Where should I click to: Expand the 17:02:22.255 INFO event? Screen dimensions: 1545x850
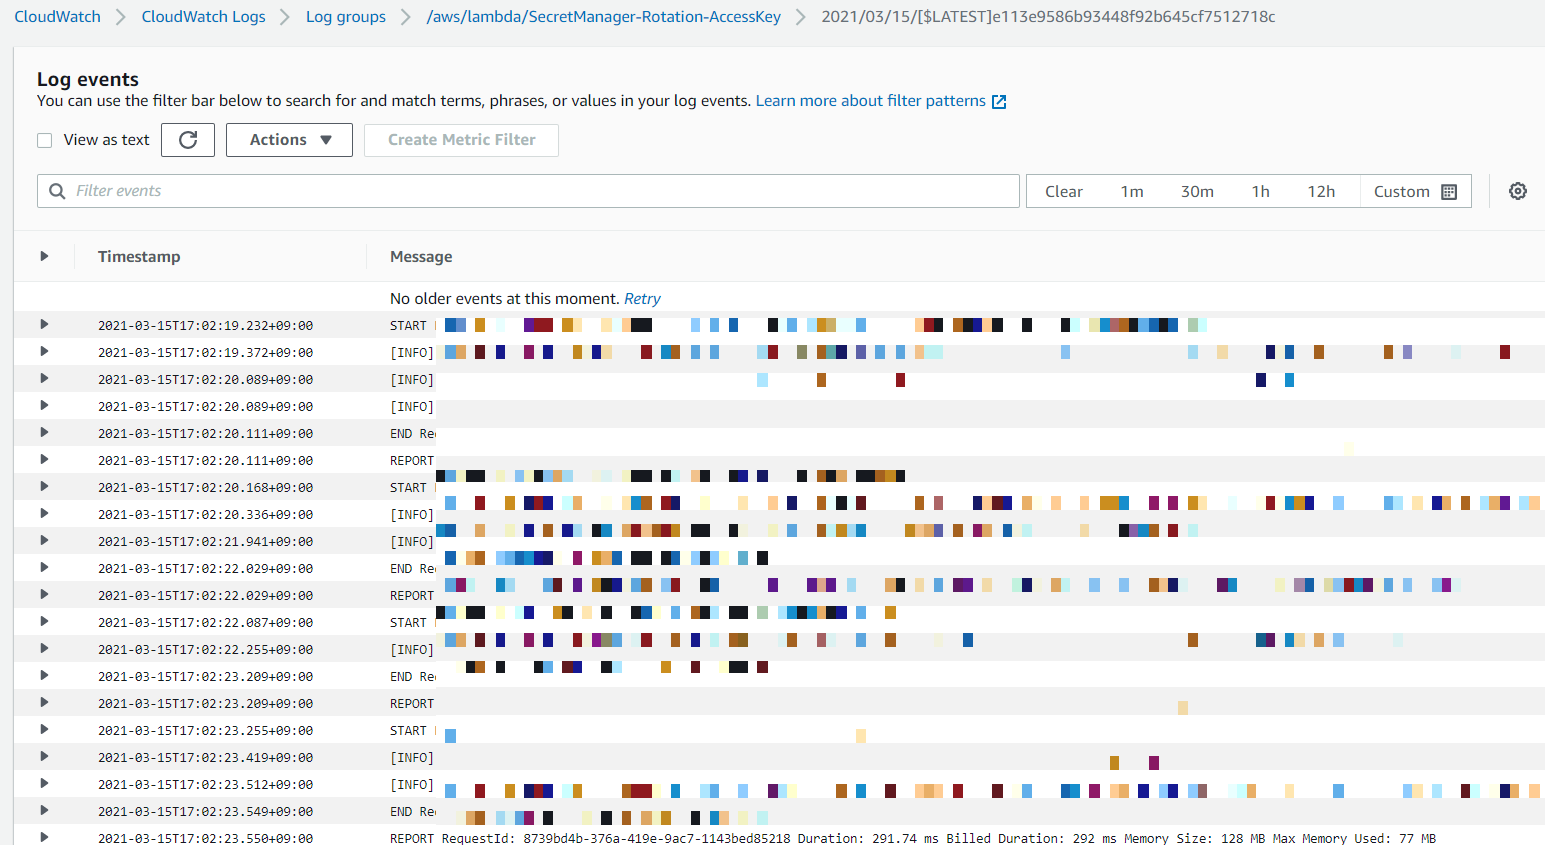pos(44,648)
